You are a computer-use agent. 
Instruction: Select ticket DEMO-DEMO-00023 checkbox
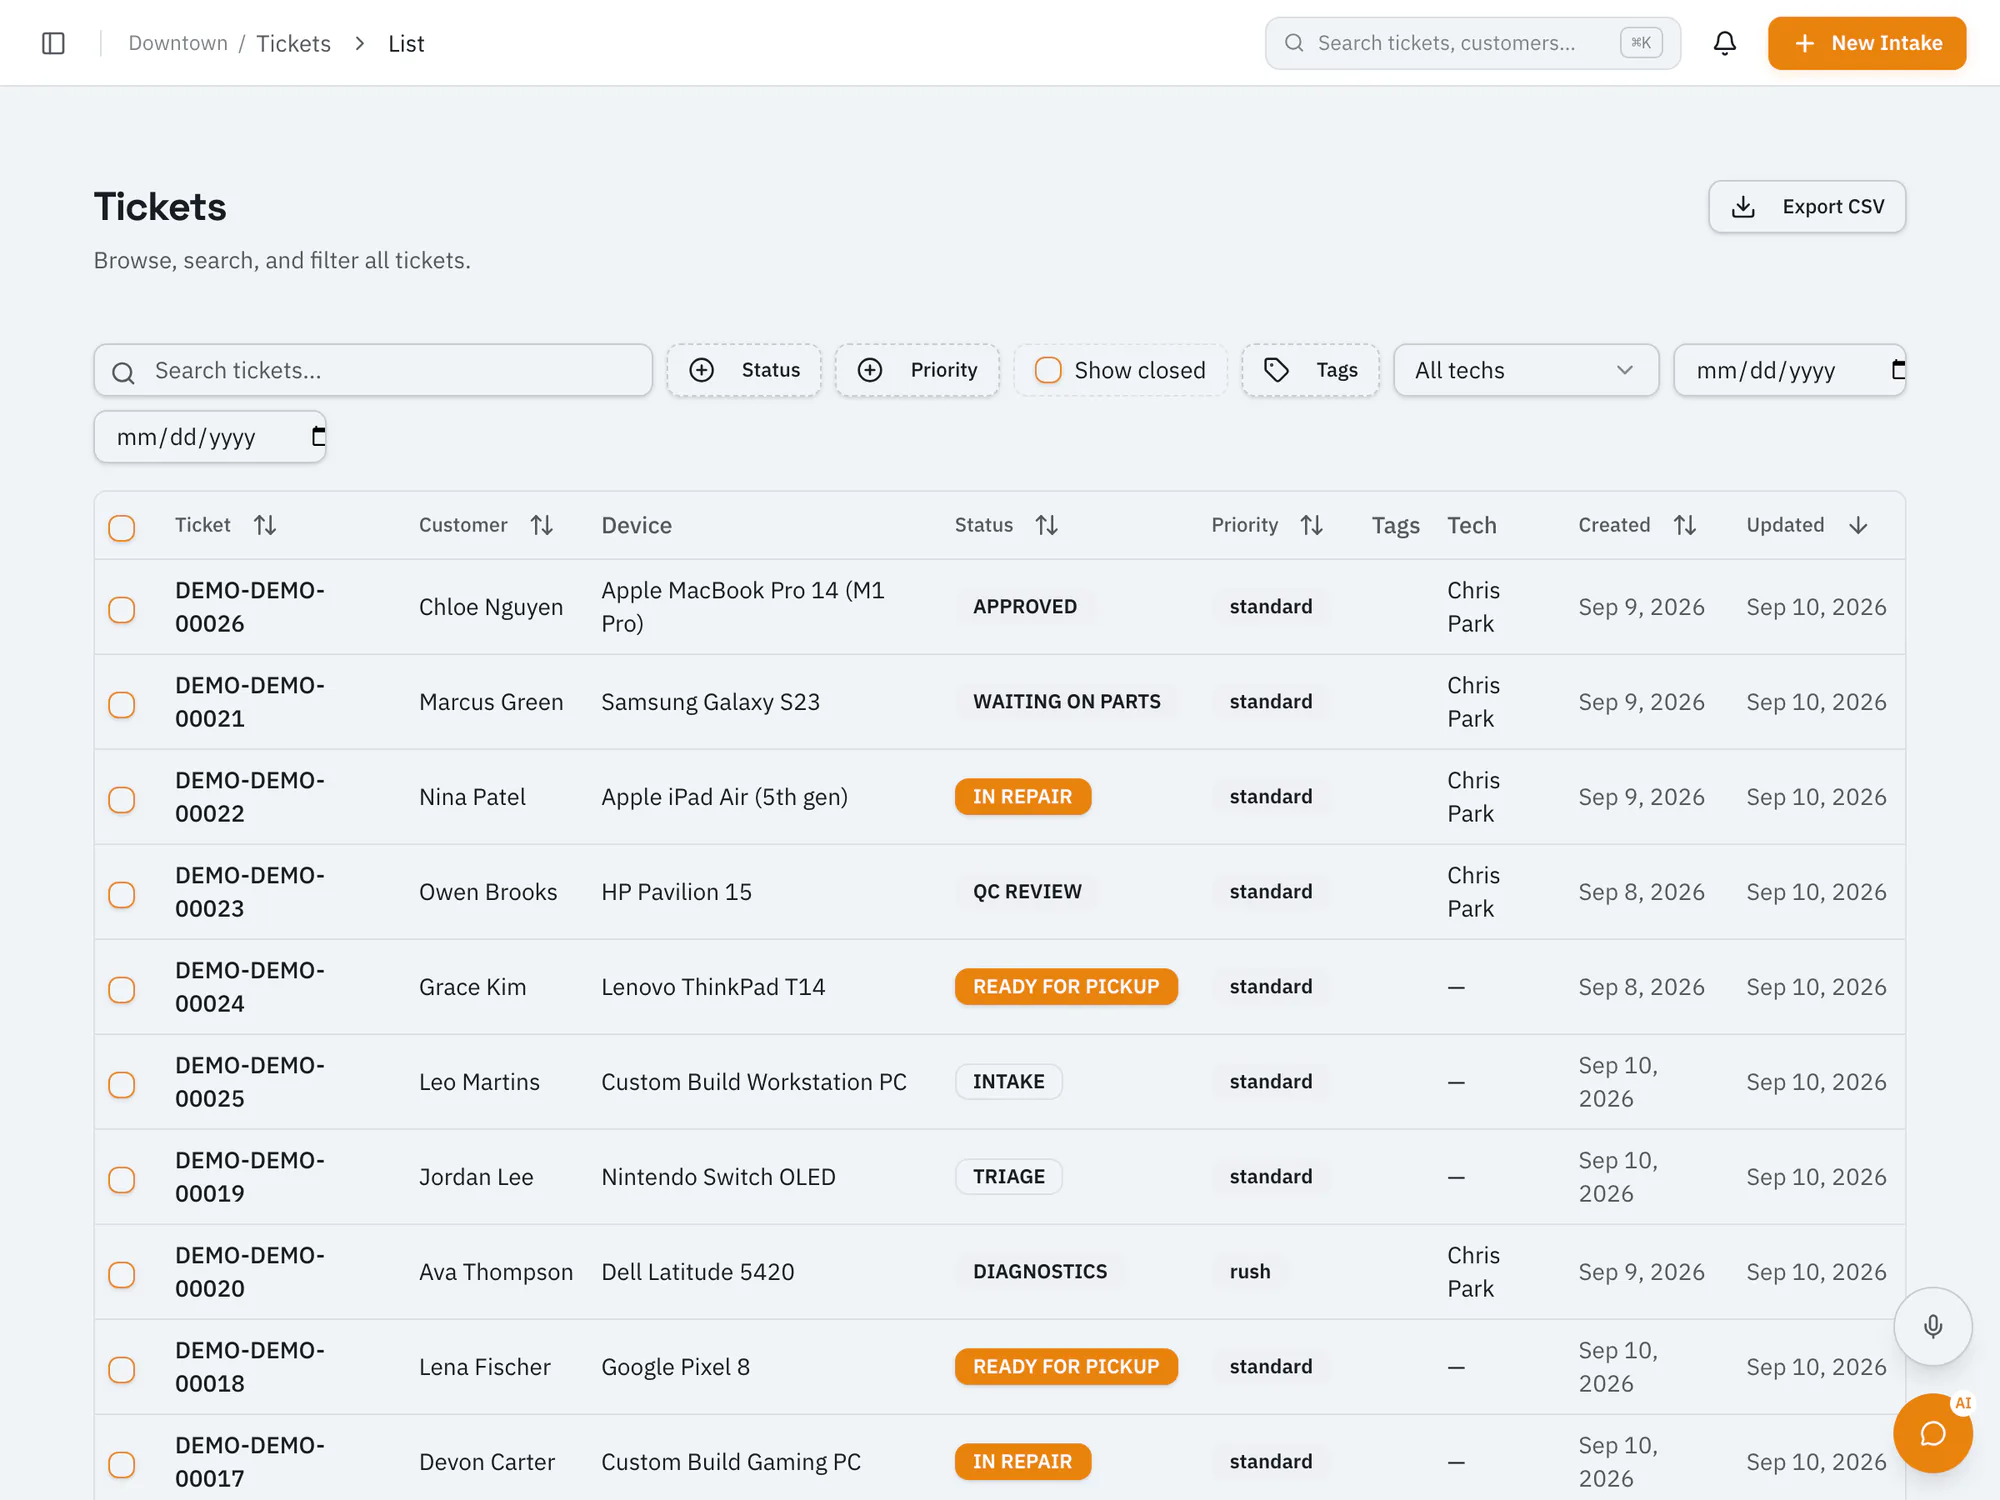coord(122,895)
